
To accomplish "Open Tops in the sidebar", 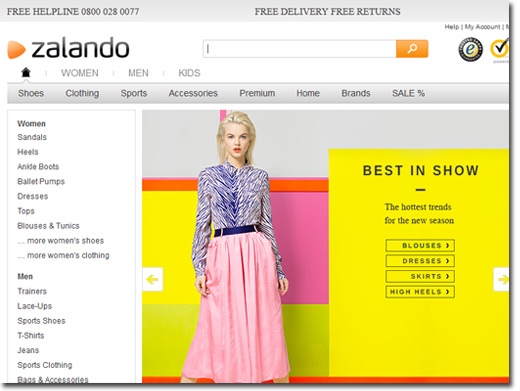I will [26, 211].
